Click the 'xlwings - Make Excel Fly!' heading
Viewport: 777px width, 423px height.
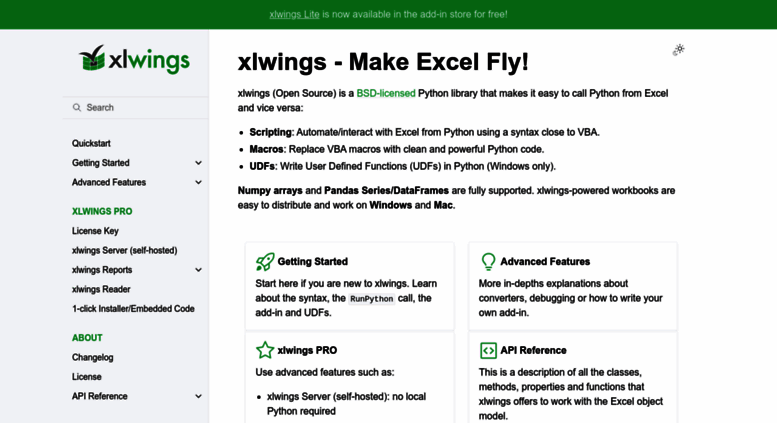(x=383, y=62)
